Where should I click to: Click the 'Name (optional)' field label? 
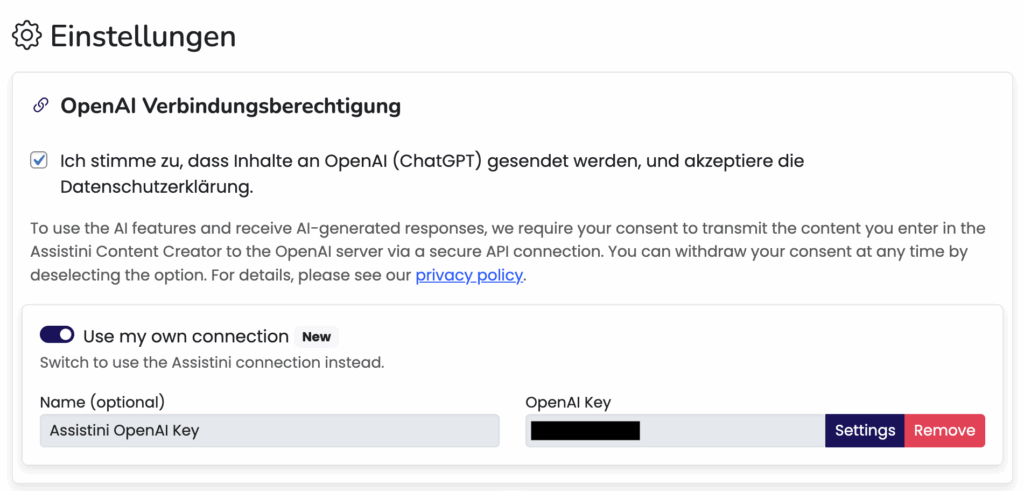click(102, 402)
